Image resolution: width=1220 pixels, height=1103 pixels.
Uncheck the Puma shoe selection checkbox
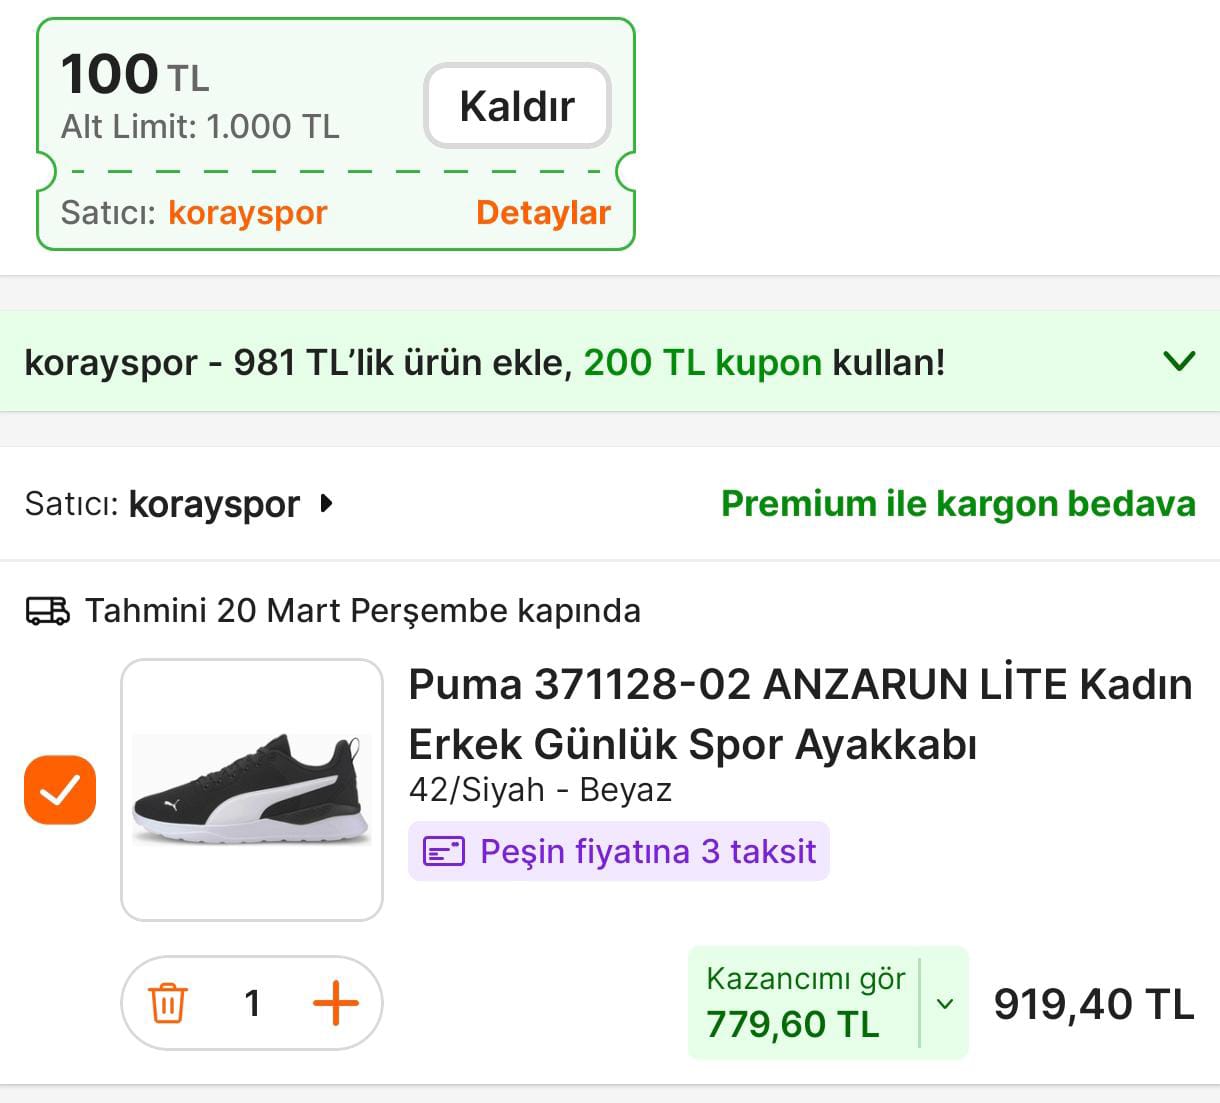point(60,790)
